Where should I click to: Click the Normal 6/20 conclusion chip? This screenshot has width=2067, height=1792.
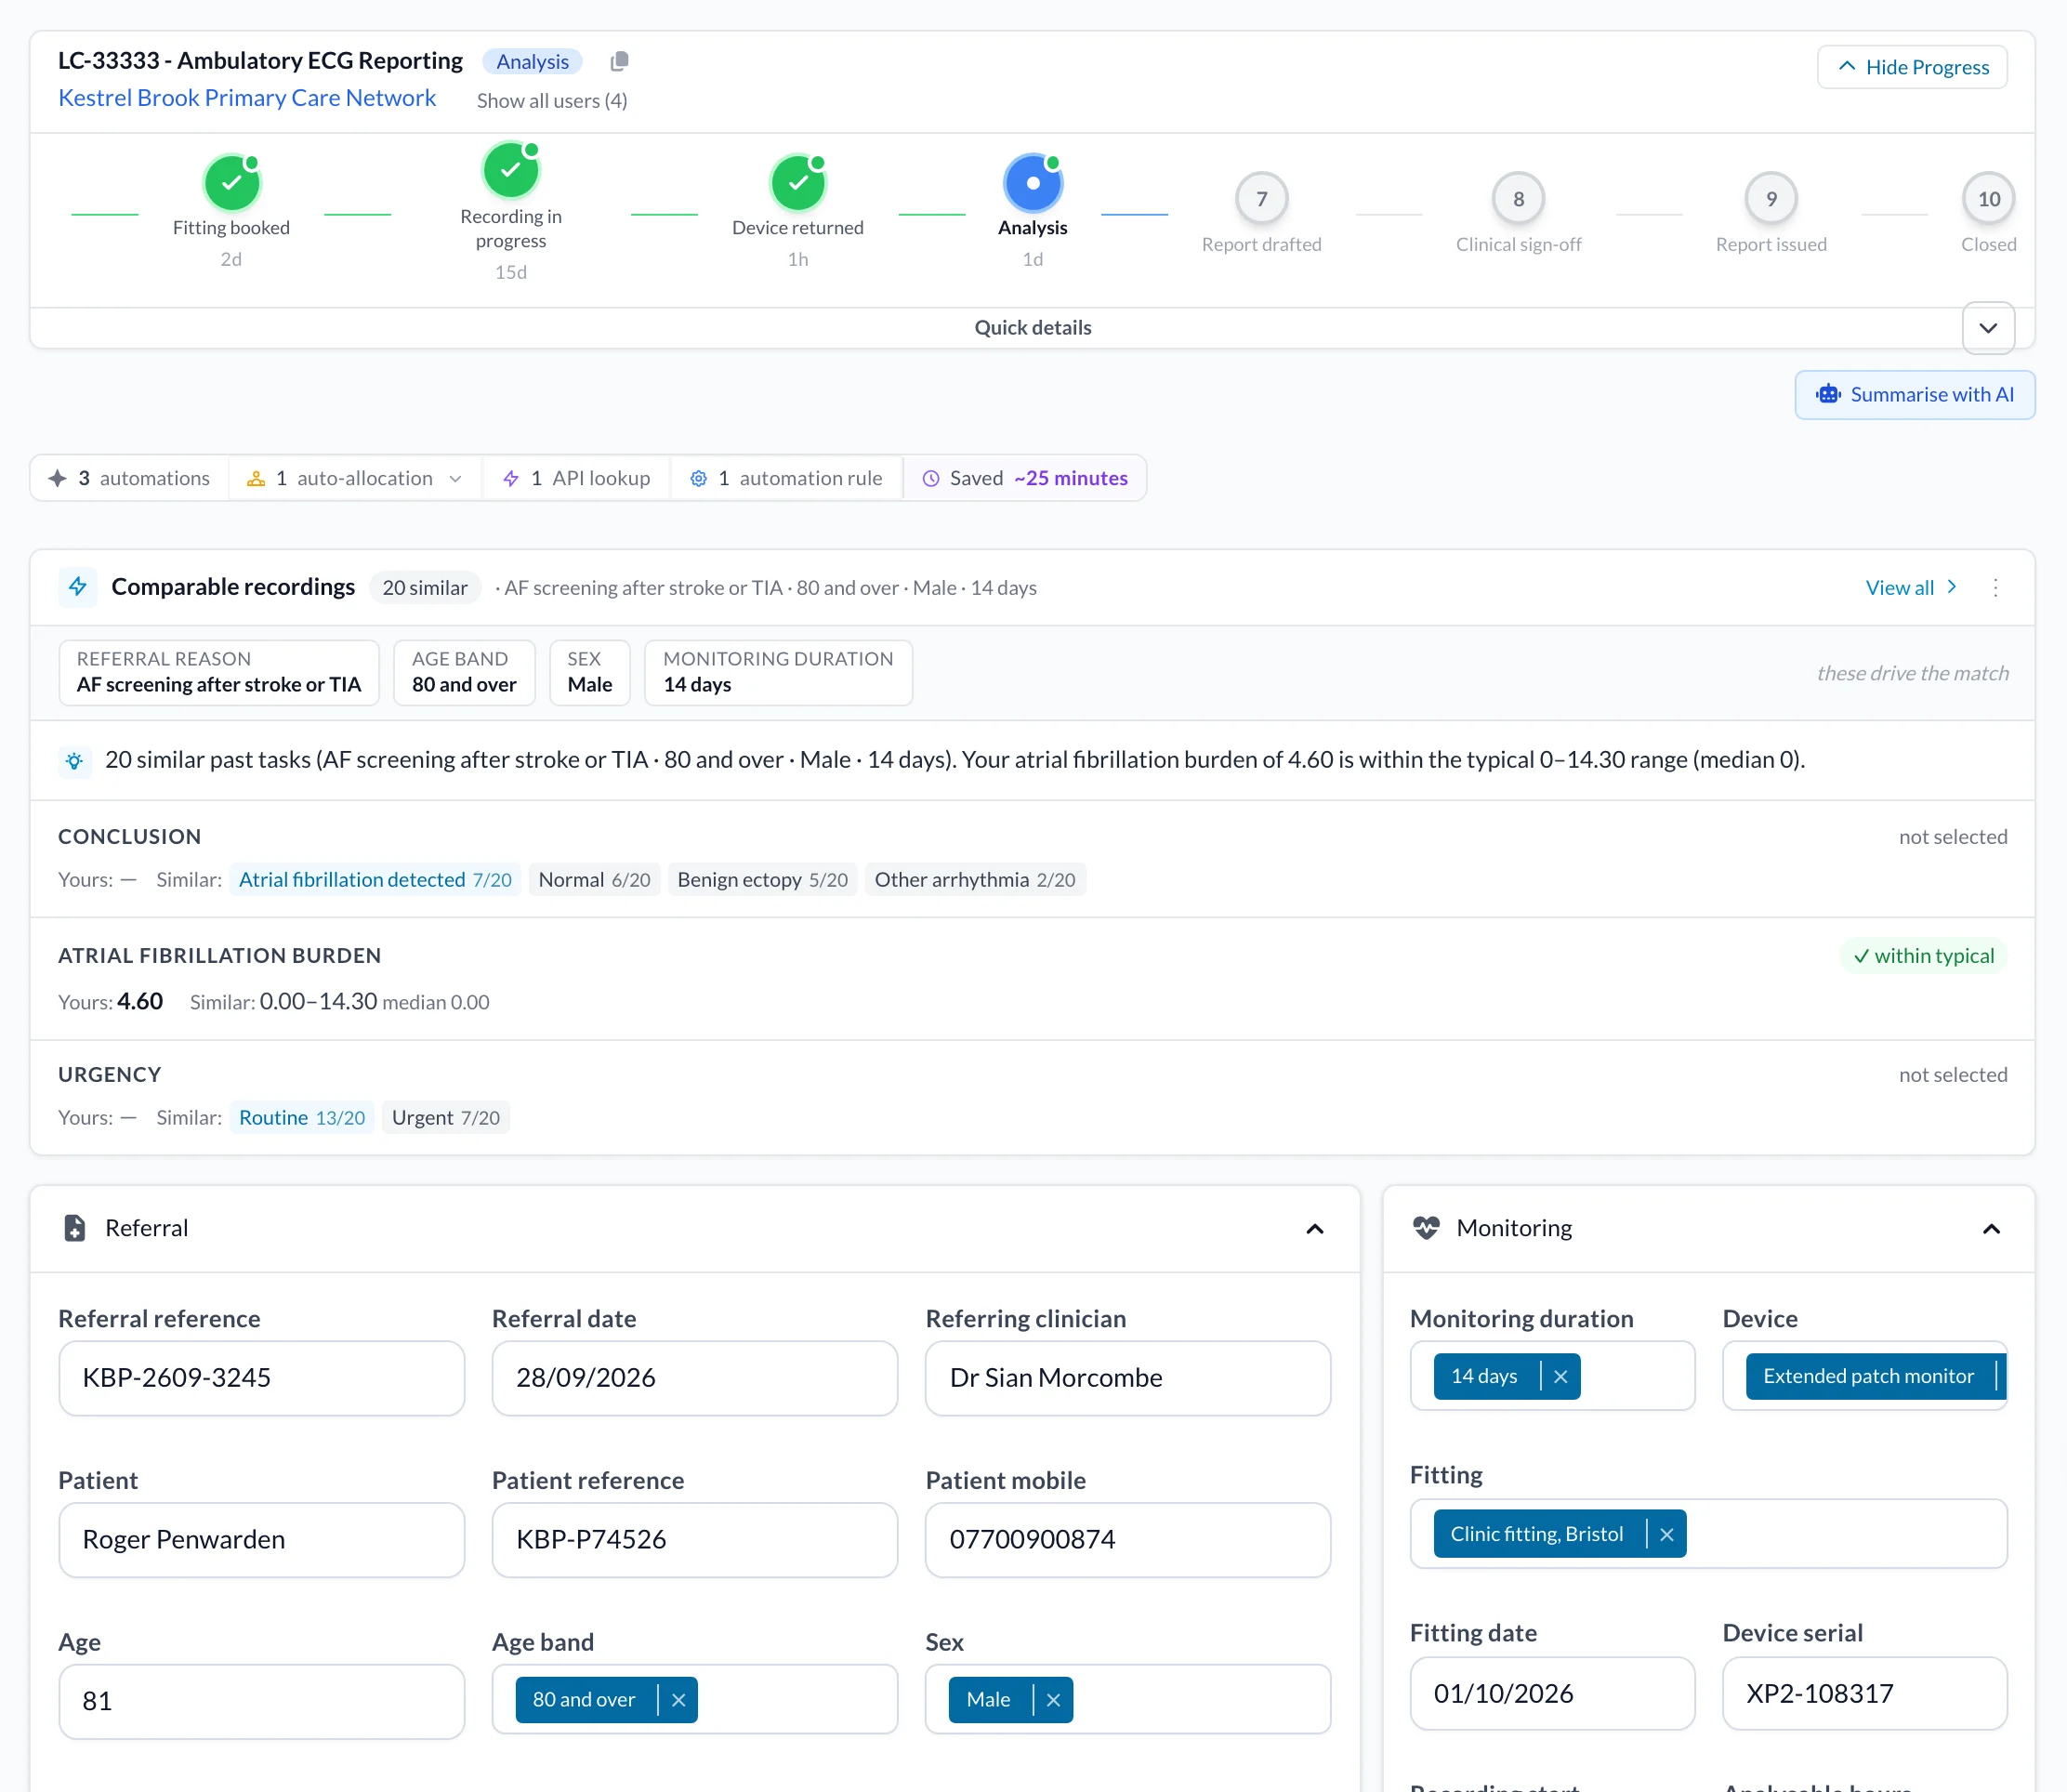(594, 880)
